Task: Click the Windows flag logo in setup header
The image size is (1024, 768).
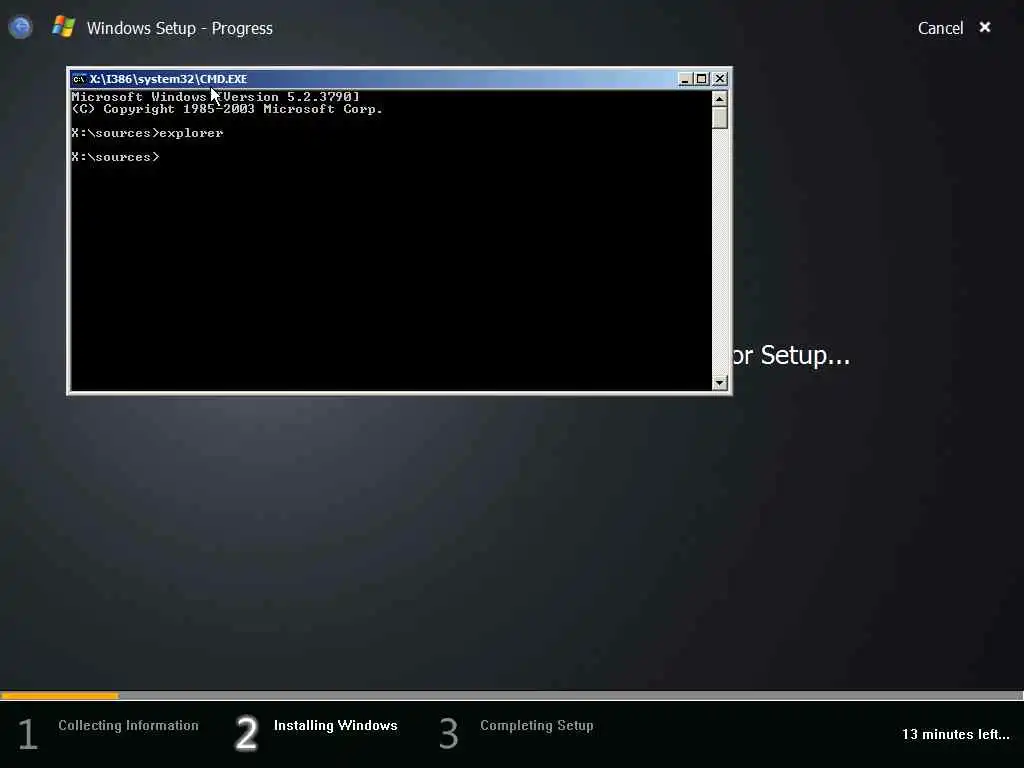Action: pos(63,27)
